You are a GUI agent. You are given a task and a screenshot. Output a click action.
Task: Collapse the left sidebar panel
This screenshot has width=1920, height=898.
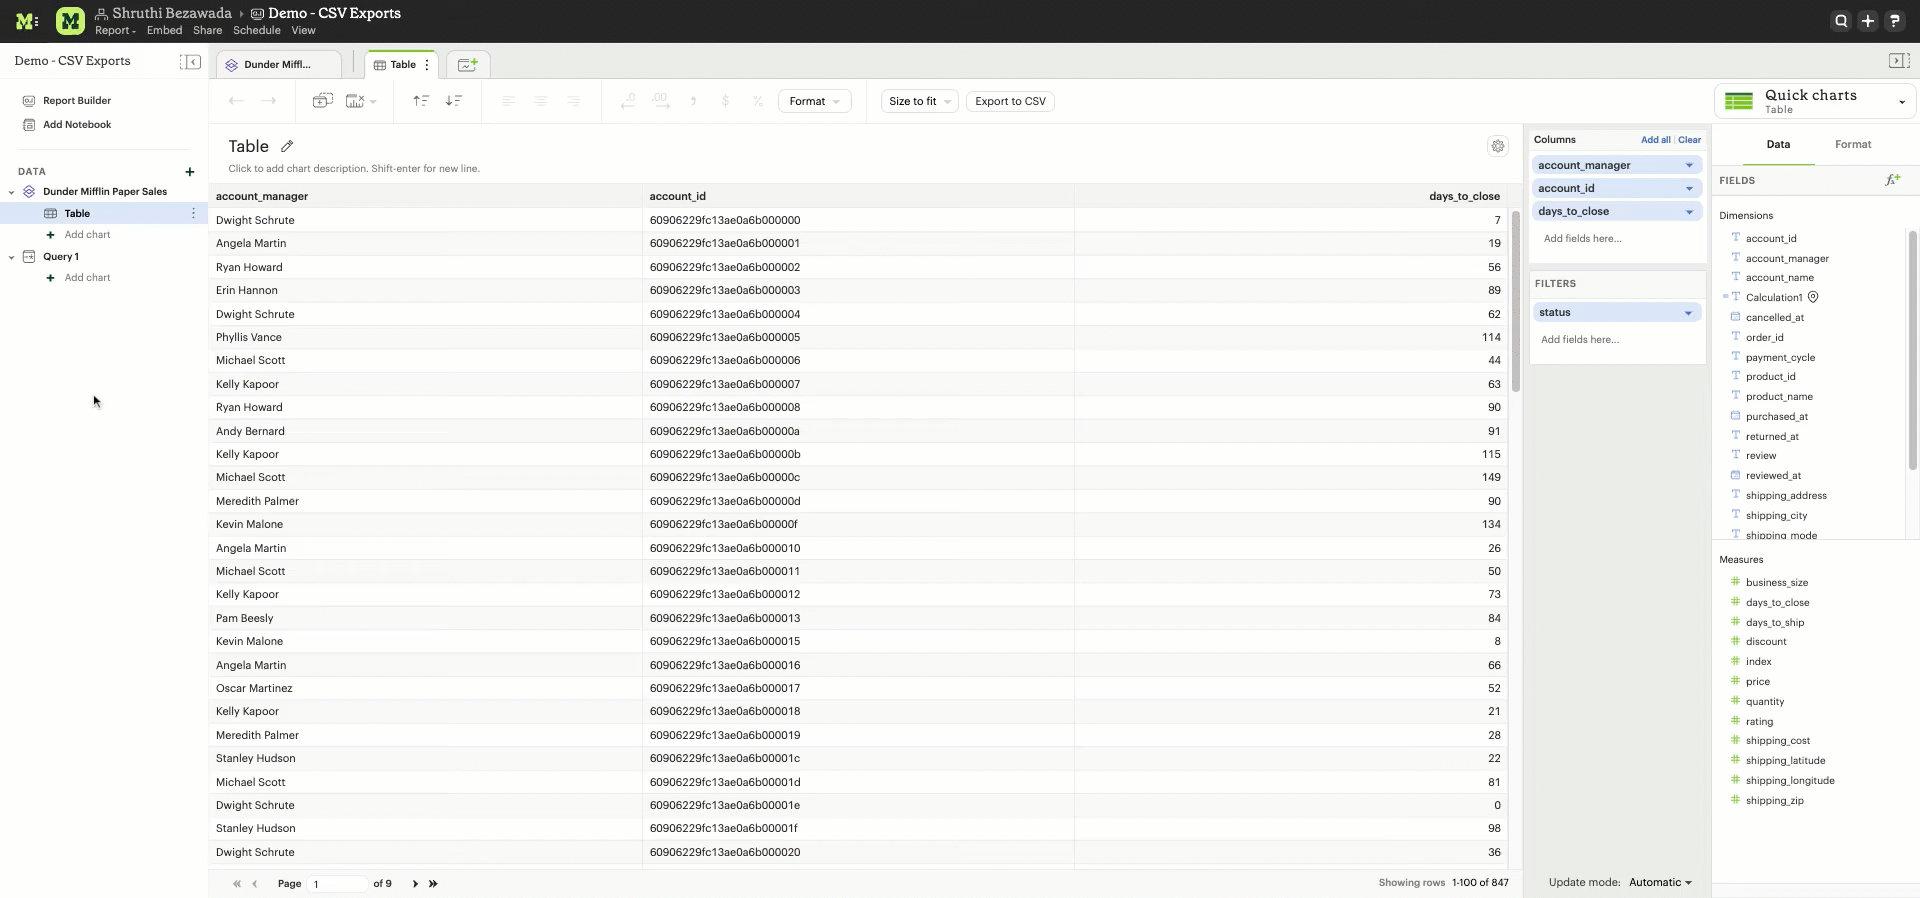click(x=190, y=62)
